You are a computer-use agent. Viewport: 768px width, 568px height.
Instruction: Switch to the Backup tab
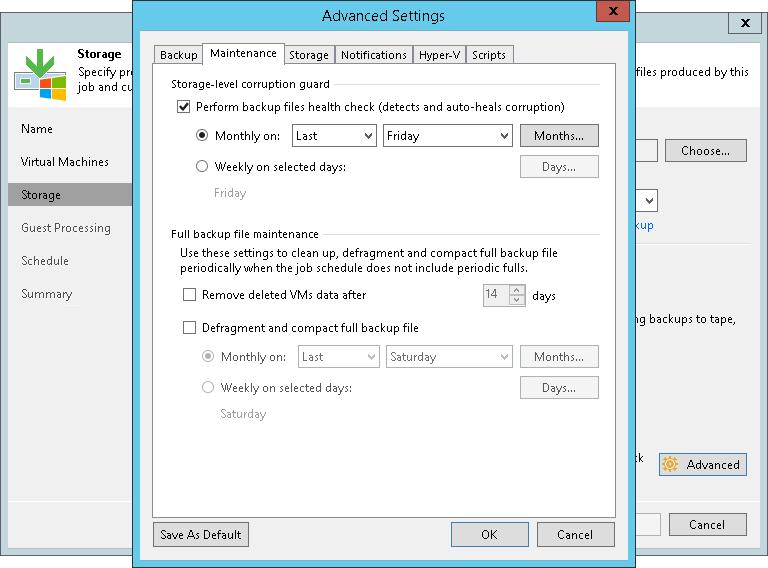pyautogui.click(x=178, y=55)
